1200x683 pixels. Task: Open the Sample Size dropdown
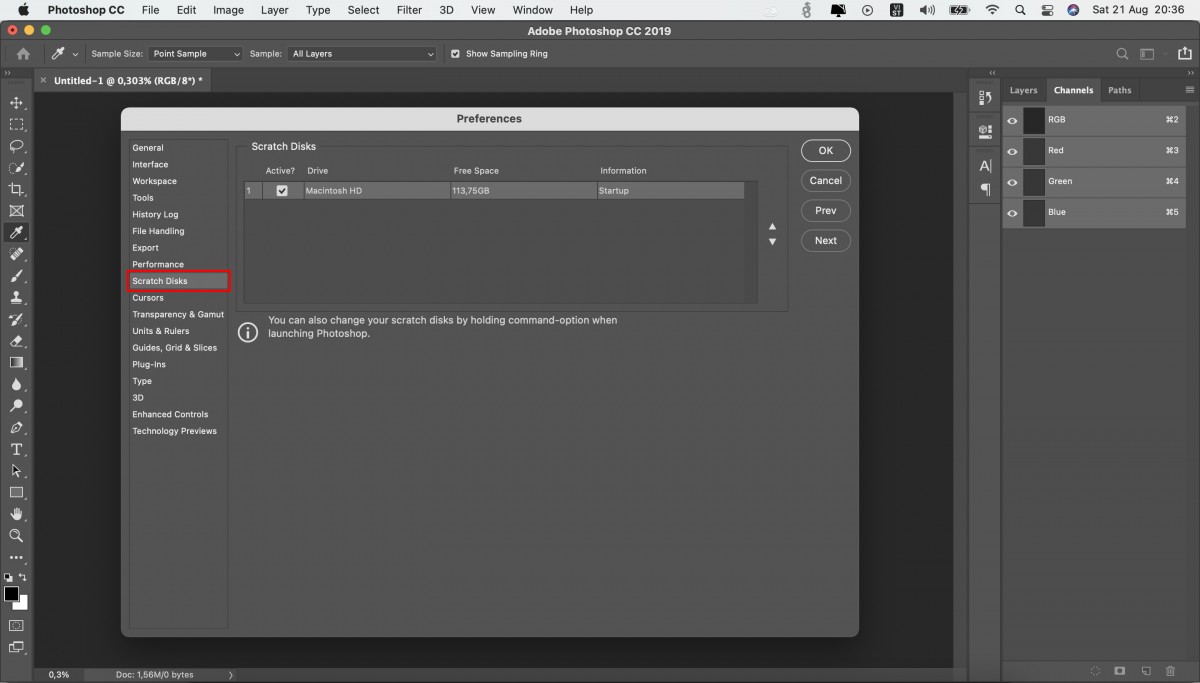(x=196, y=54)
